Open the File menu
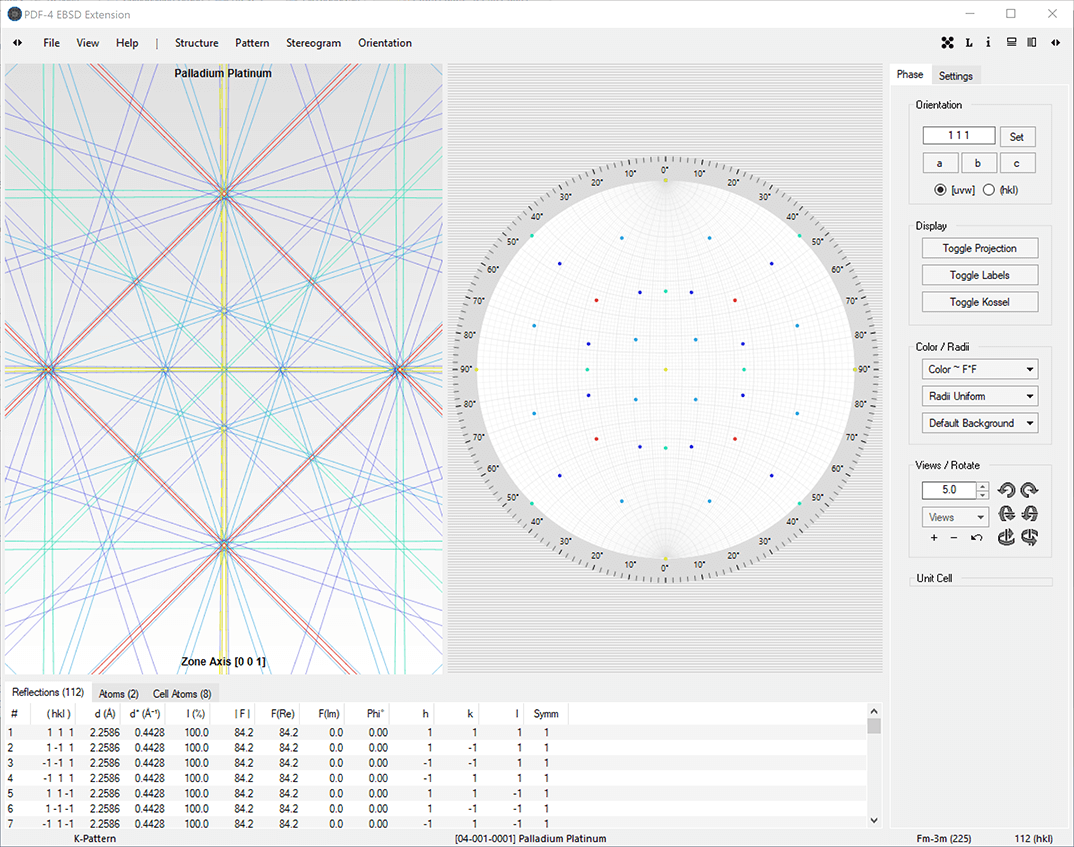1074x847 pixels. coord(51,42)
